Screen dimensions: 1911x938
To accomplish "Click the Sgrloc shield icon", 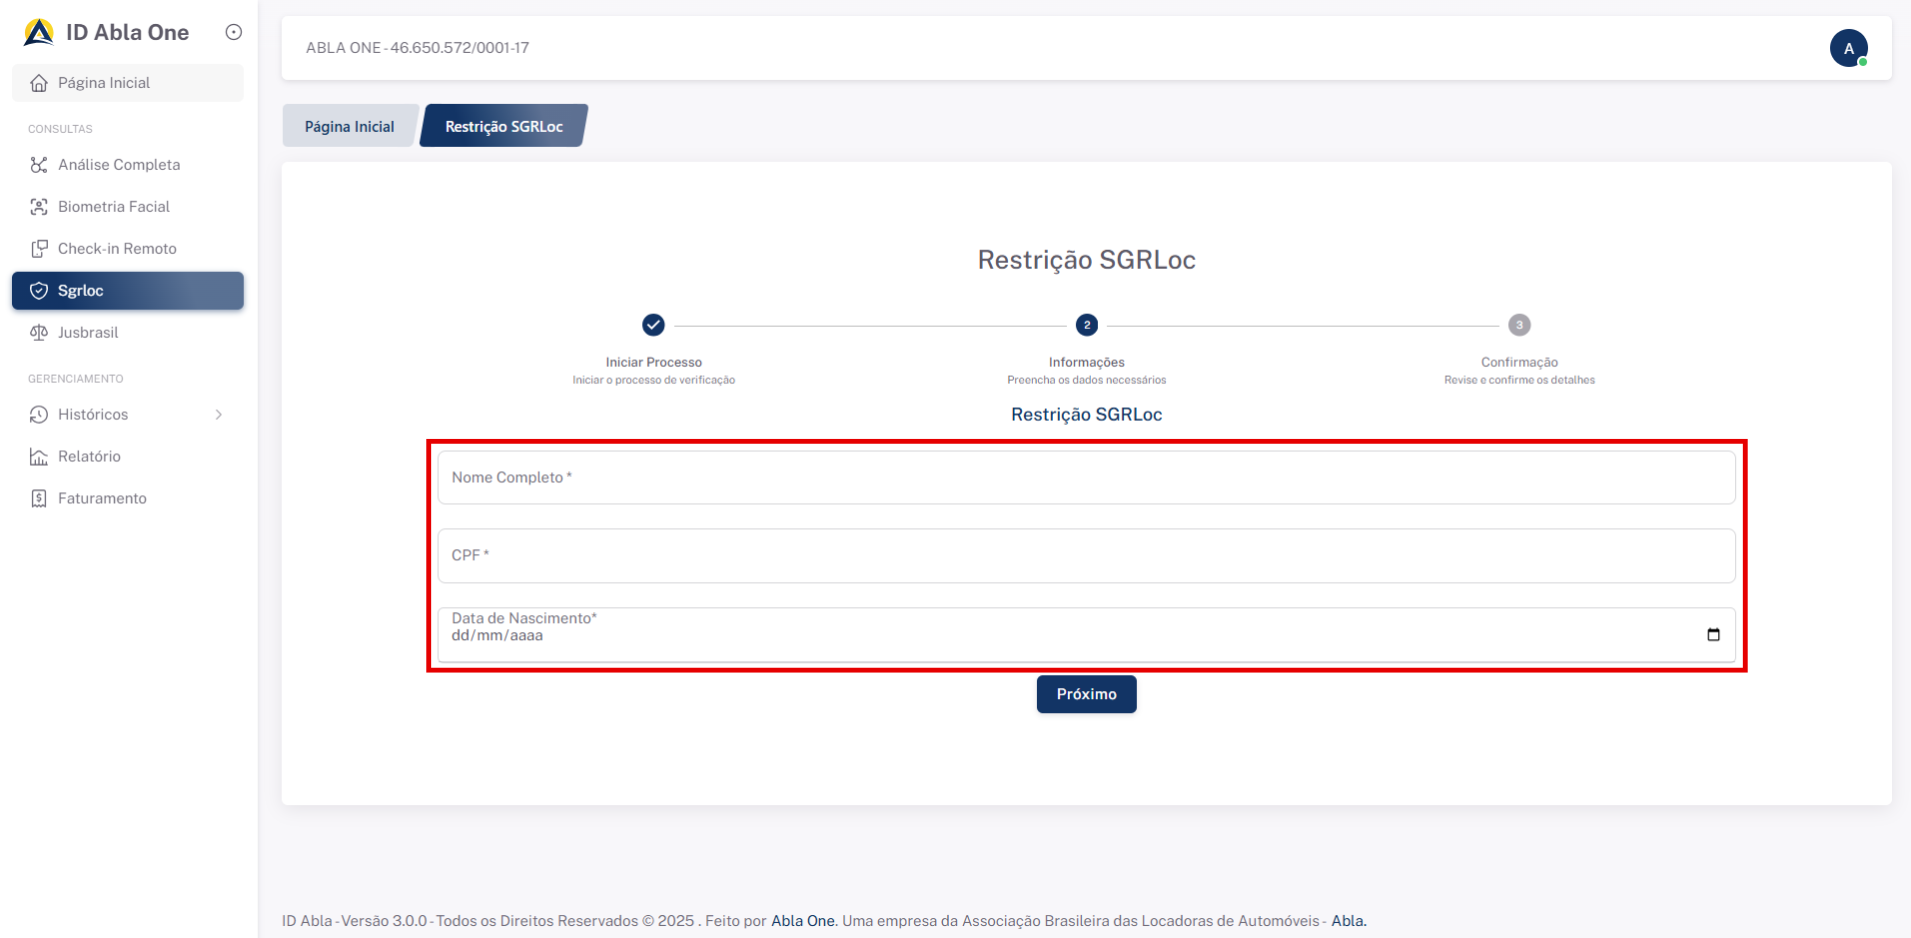I will click(x=39, y=291).
